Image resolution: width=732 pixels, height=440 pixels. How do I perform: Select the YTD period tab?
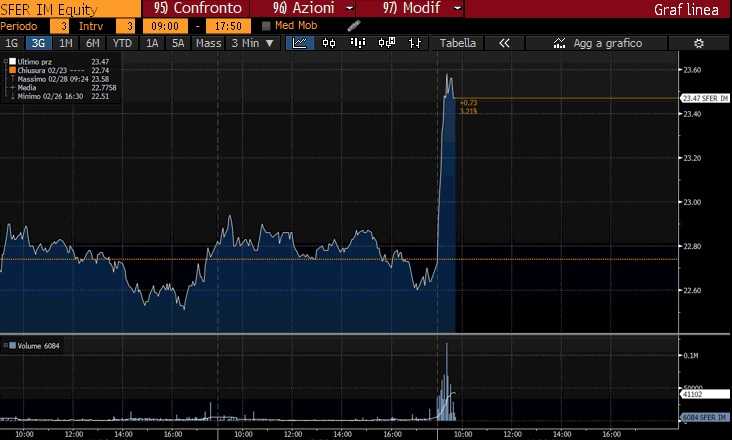[122, 43]
